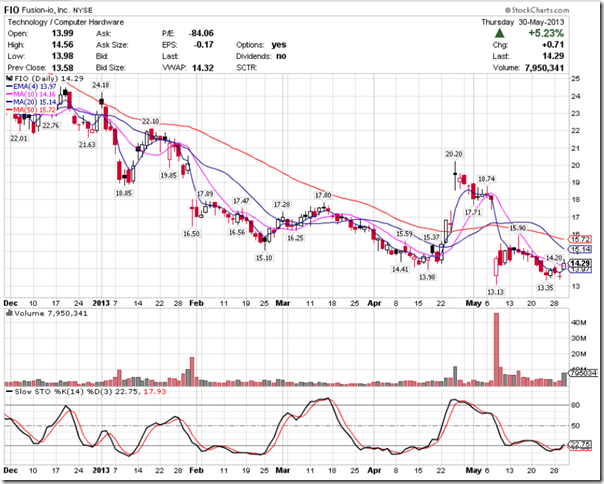Image resolution: width=604 pixels, height=484 pixels.
Task: Click the High value 14.56
Action: (62, 45)
